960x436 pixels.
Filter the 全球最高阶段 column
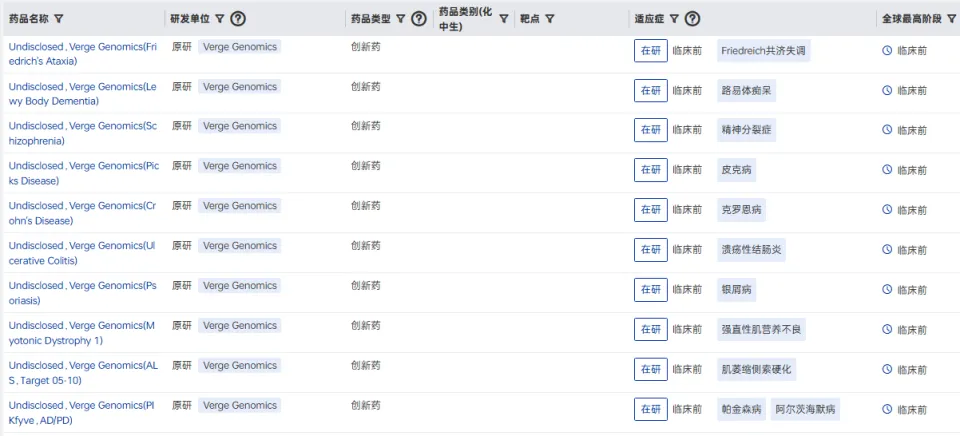952,19
